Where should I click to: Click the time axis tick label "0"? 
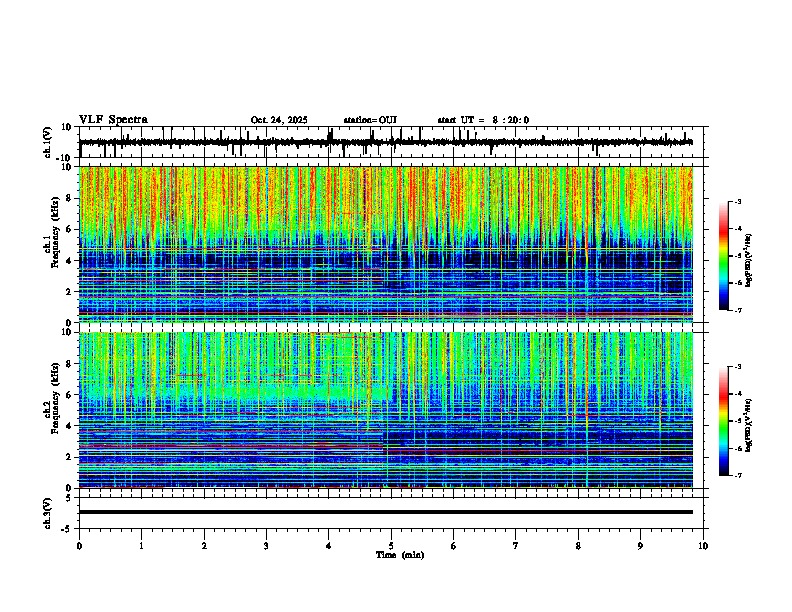click(79, 546)
